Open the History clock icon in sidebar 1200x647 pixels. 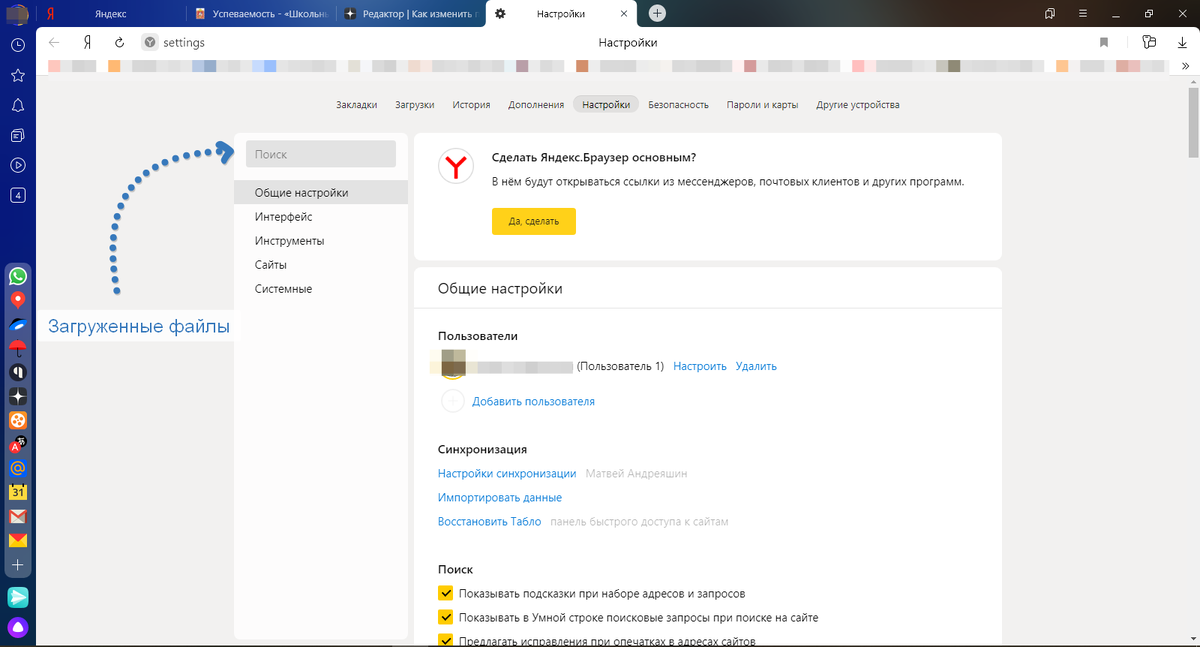(x=17, y=45)
